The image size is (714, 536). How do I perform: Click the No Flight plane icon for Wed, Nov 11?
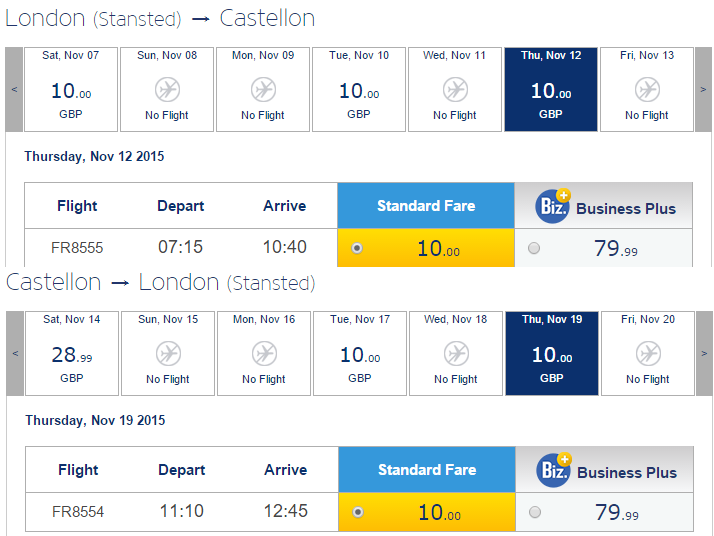[x=455, y=90]
